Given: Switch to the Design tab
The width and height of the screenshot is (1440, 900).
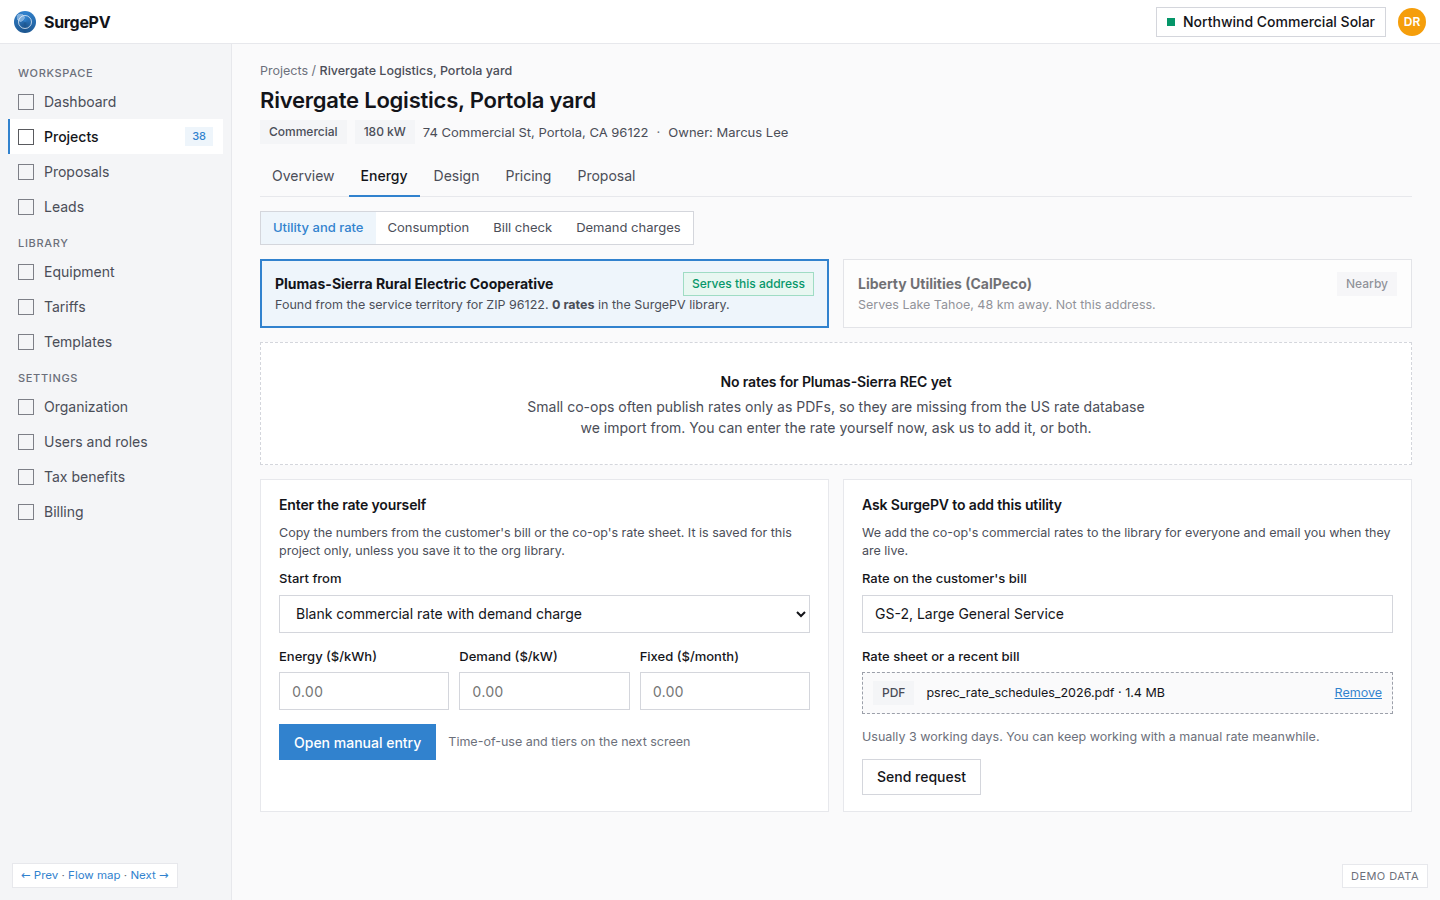Looking at the screenshot, I should coord(456,176).
